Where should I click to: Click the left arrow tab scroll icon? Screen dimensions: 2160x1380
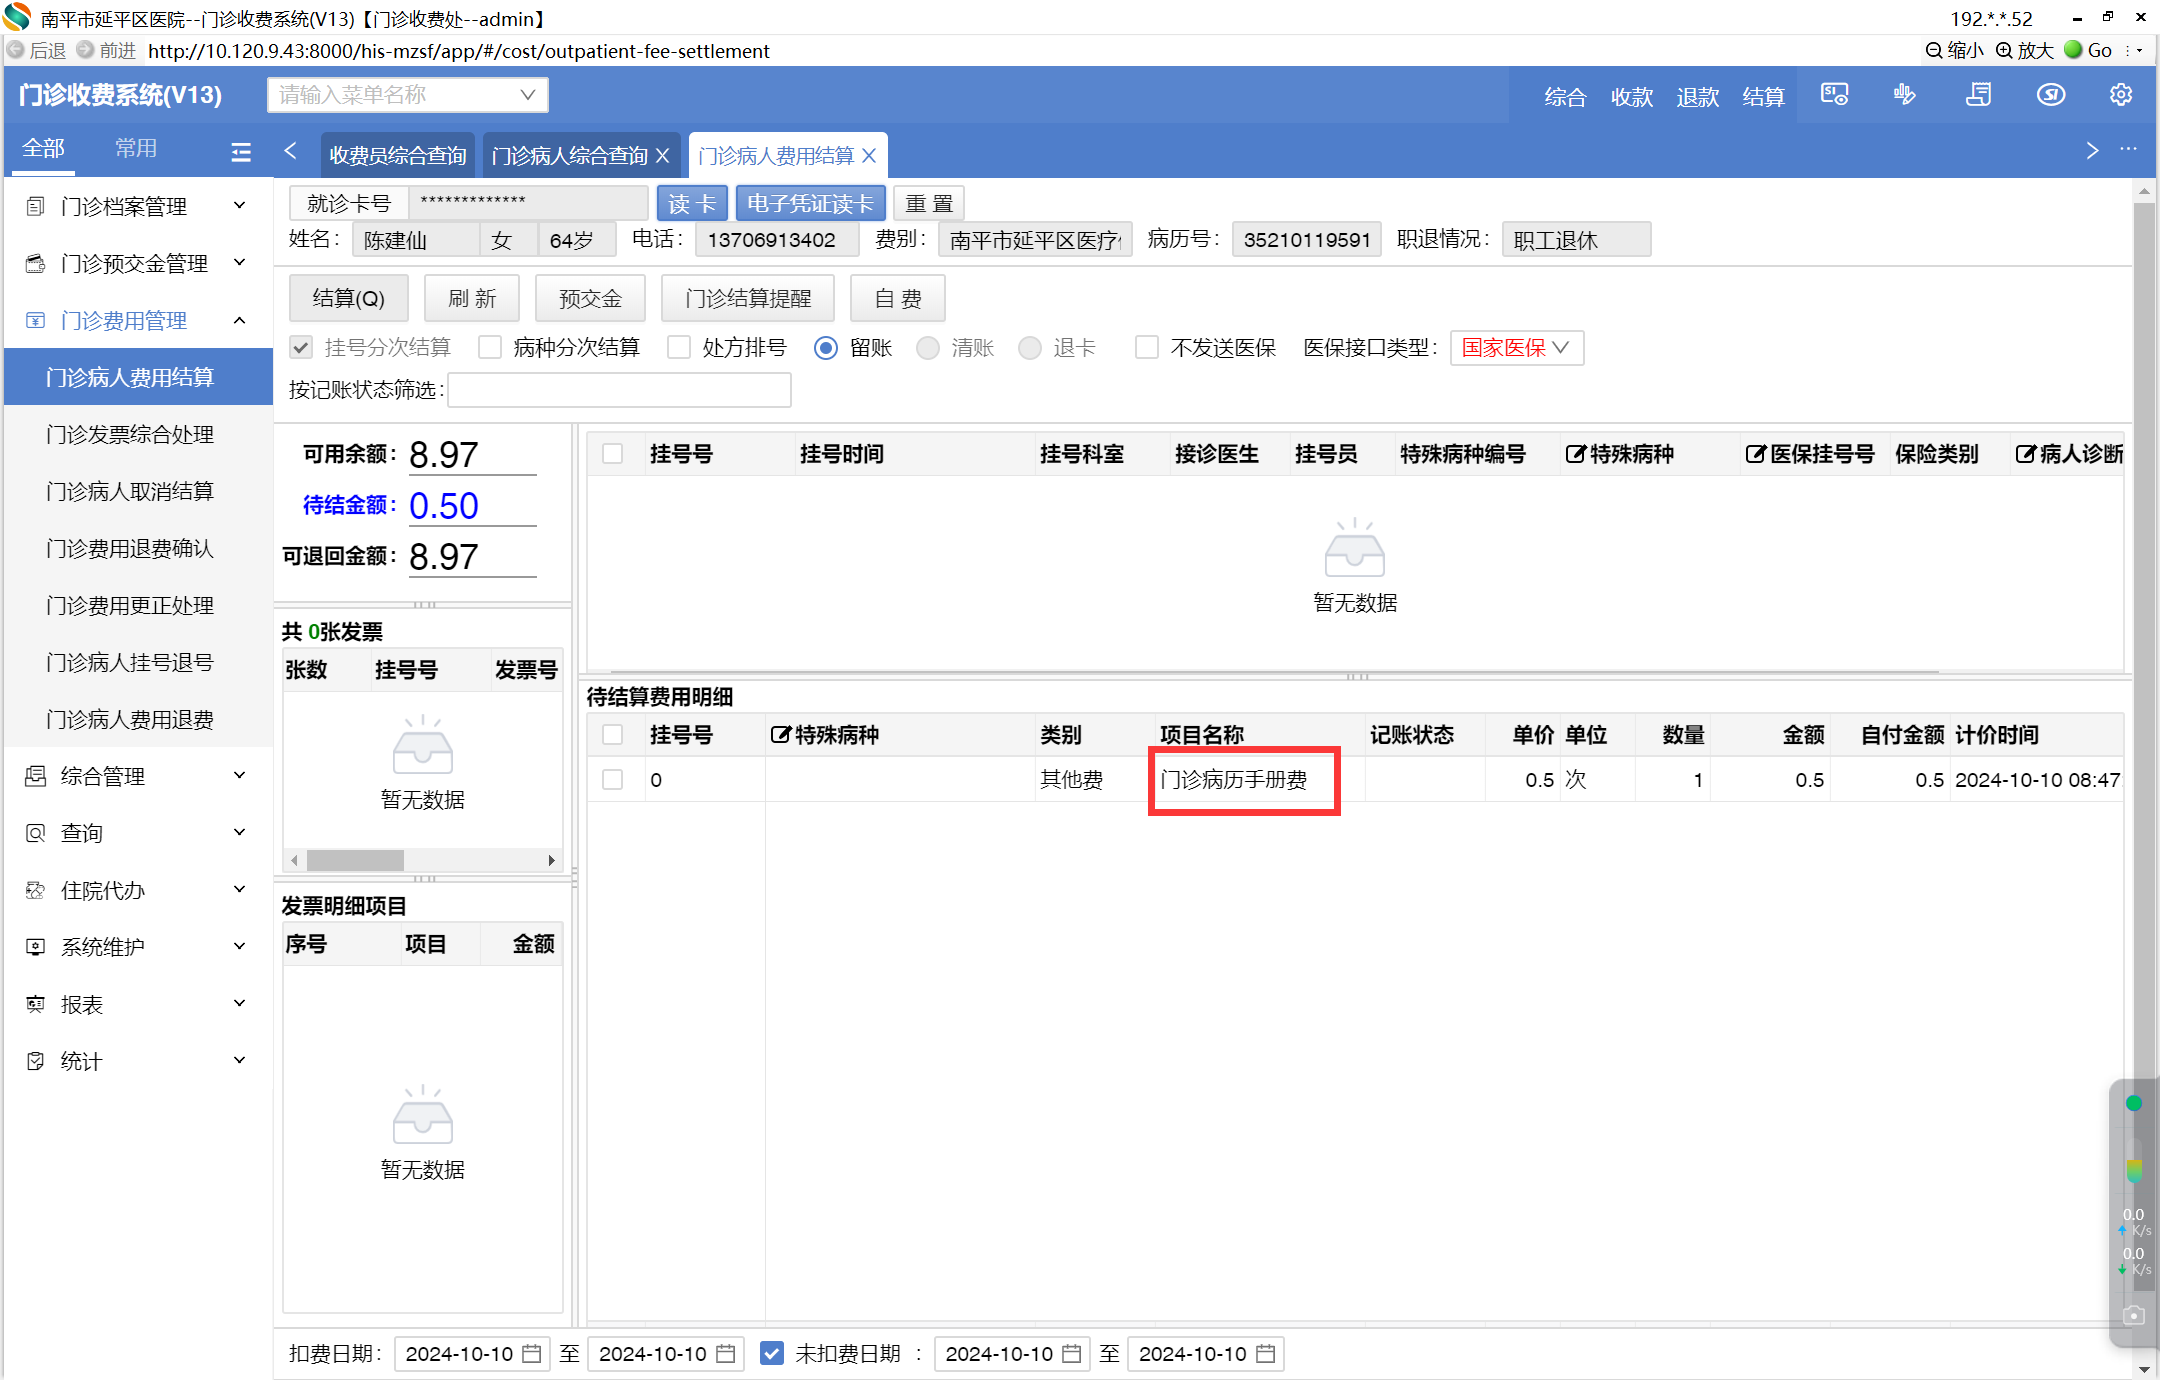point(291,151)
